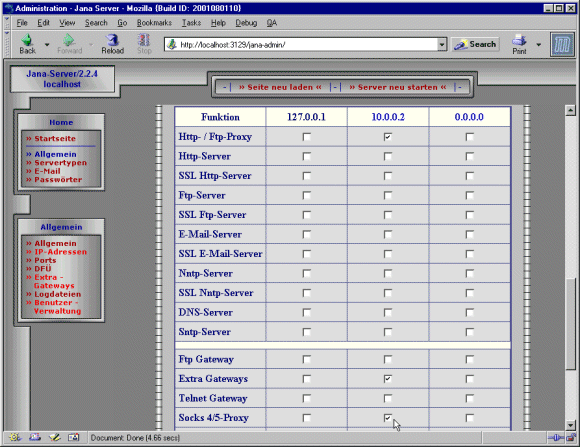Uncheck Socks 4/5-Proxy for 10.0.0.2
This screenshot has width=580, height=447.
(388, 418)
